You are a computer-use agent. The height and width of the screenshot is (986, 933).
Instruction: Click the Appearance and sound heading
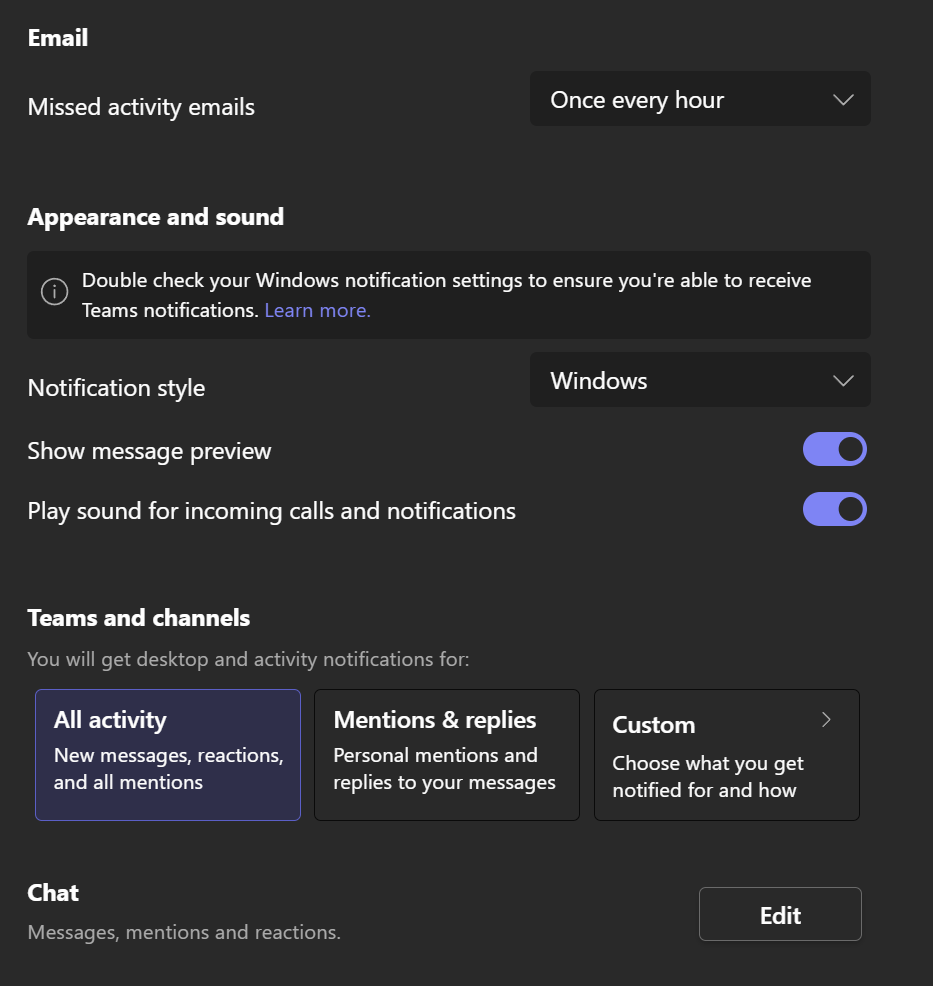tap(156, 218)
